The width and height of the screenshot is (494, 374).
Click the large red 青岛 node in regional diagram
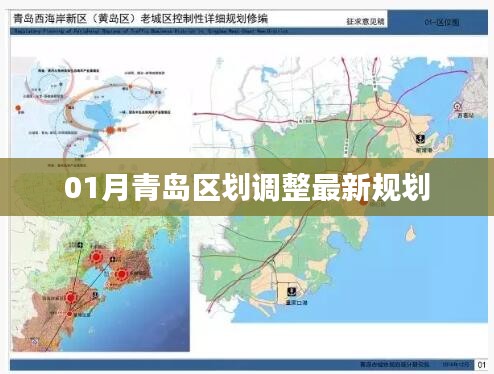(111, 130)
